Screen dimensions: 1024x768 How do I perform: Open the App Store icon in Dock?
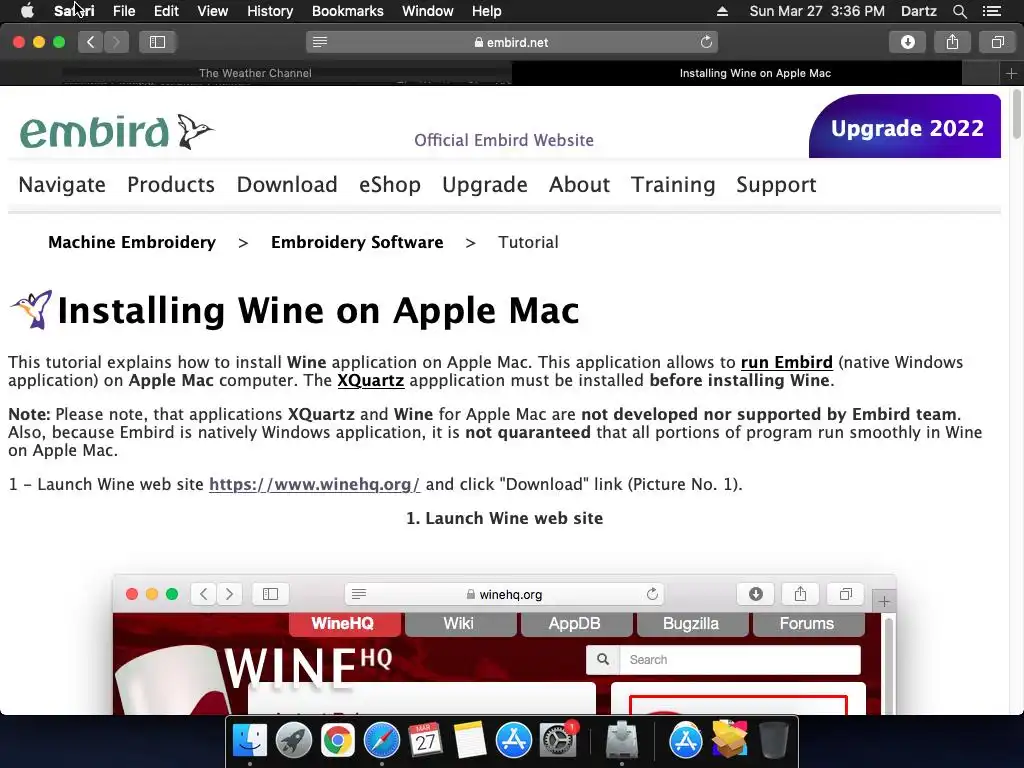513,740
